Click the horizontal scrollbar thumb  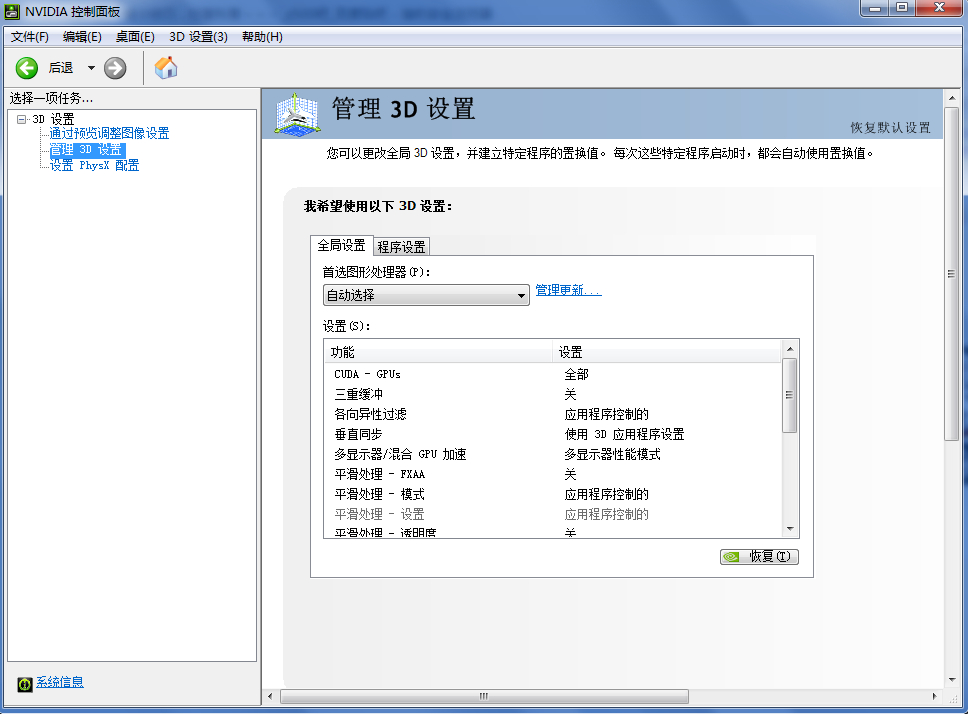tap(485, 696)
